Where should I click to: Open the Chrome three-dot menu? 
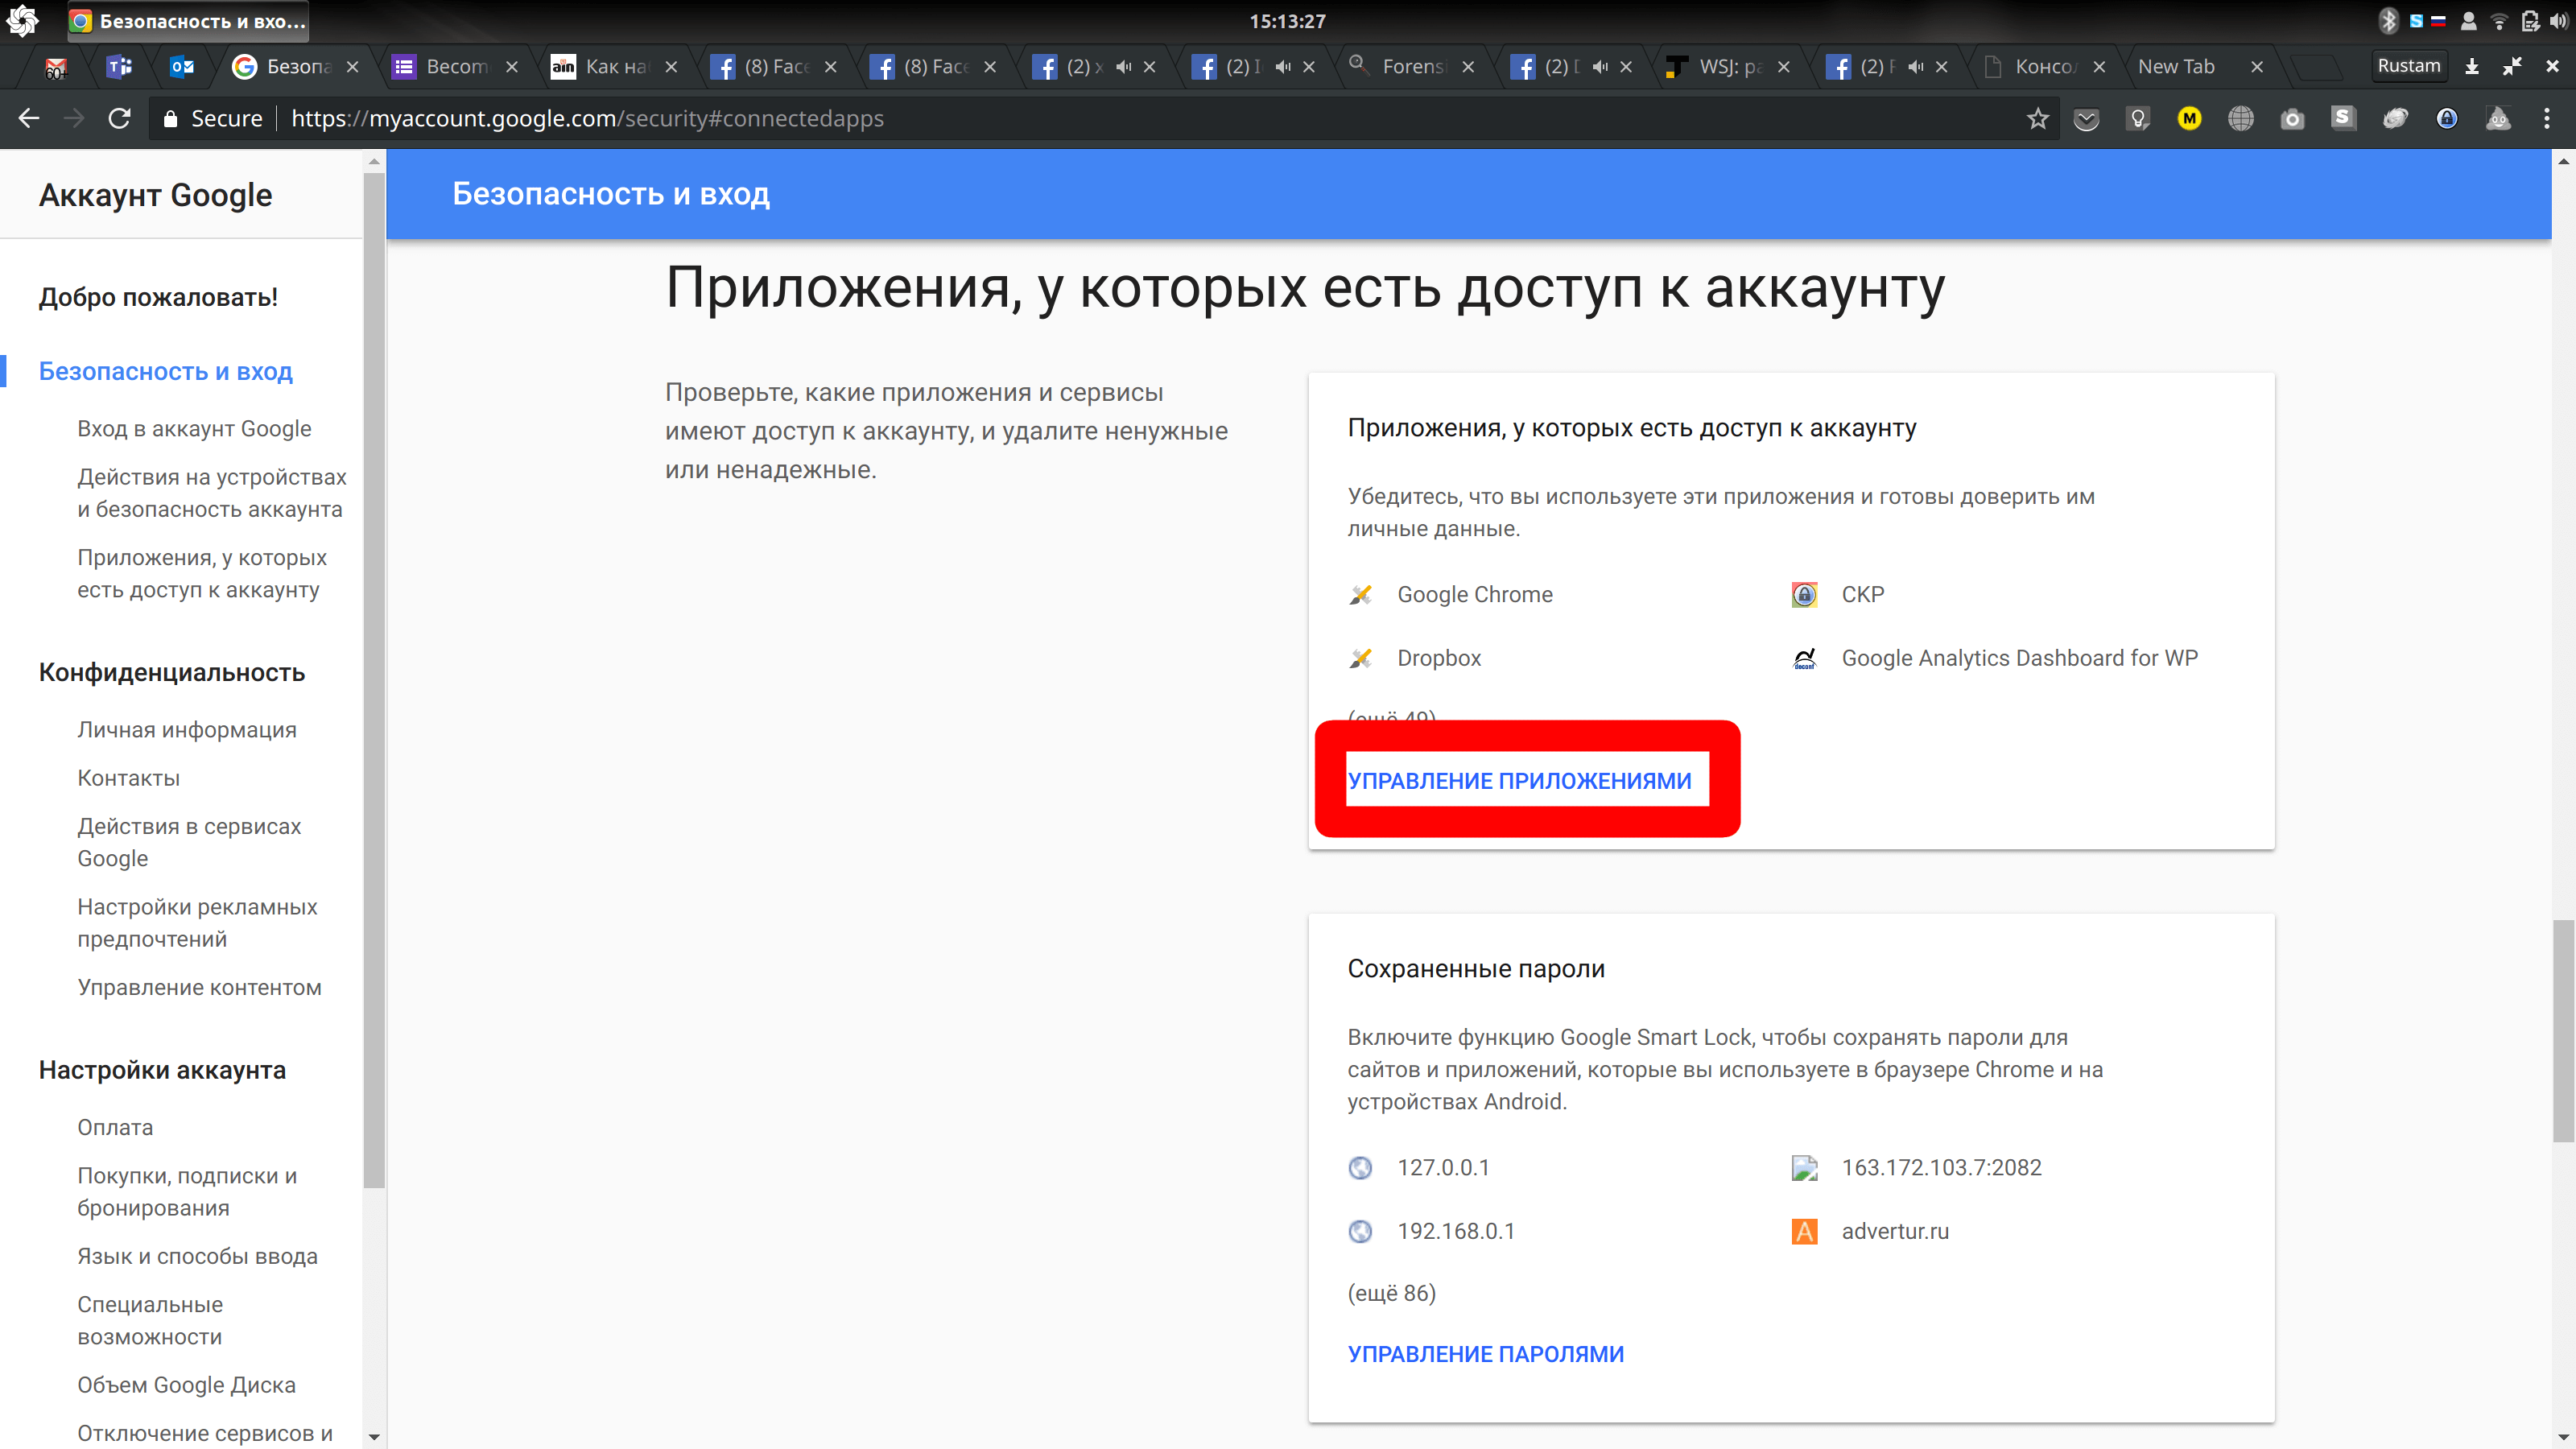coord(2546,119)
